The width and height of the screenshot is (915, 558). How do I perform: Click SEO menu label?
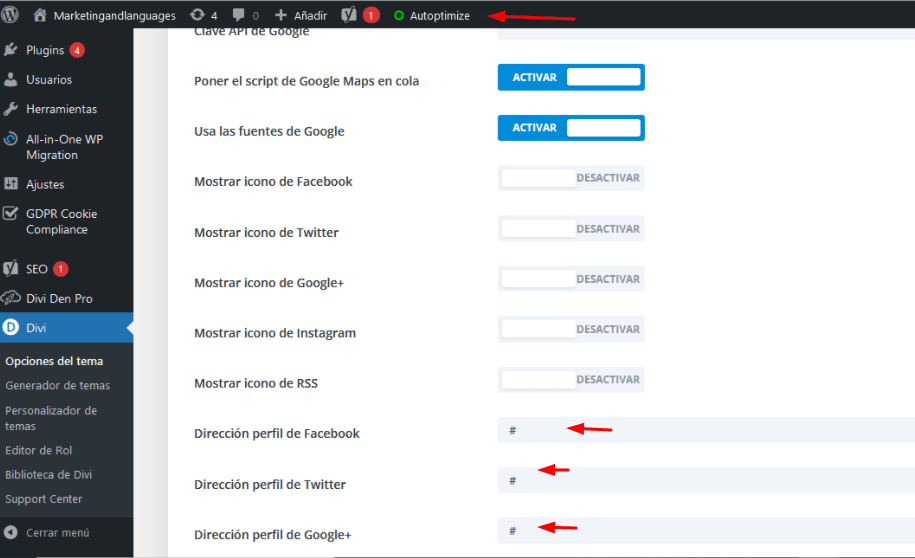(37, 269)
